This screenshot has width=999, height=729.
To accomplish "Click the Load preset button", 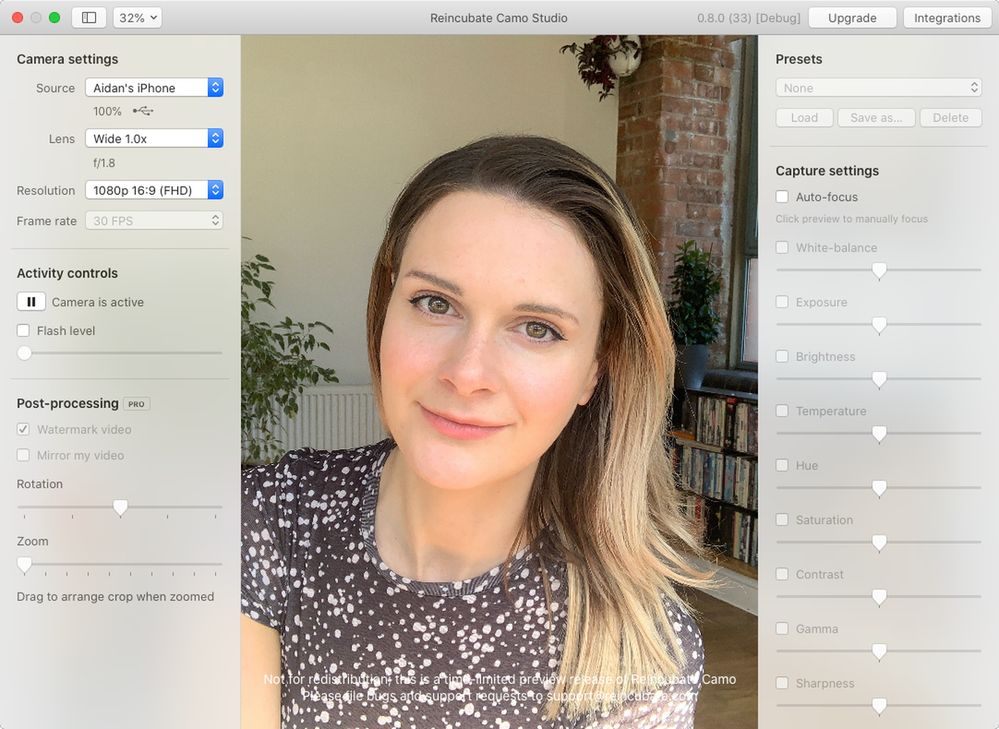I will [x=804, y=118].
